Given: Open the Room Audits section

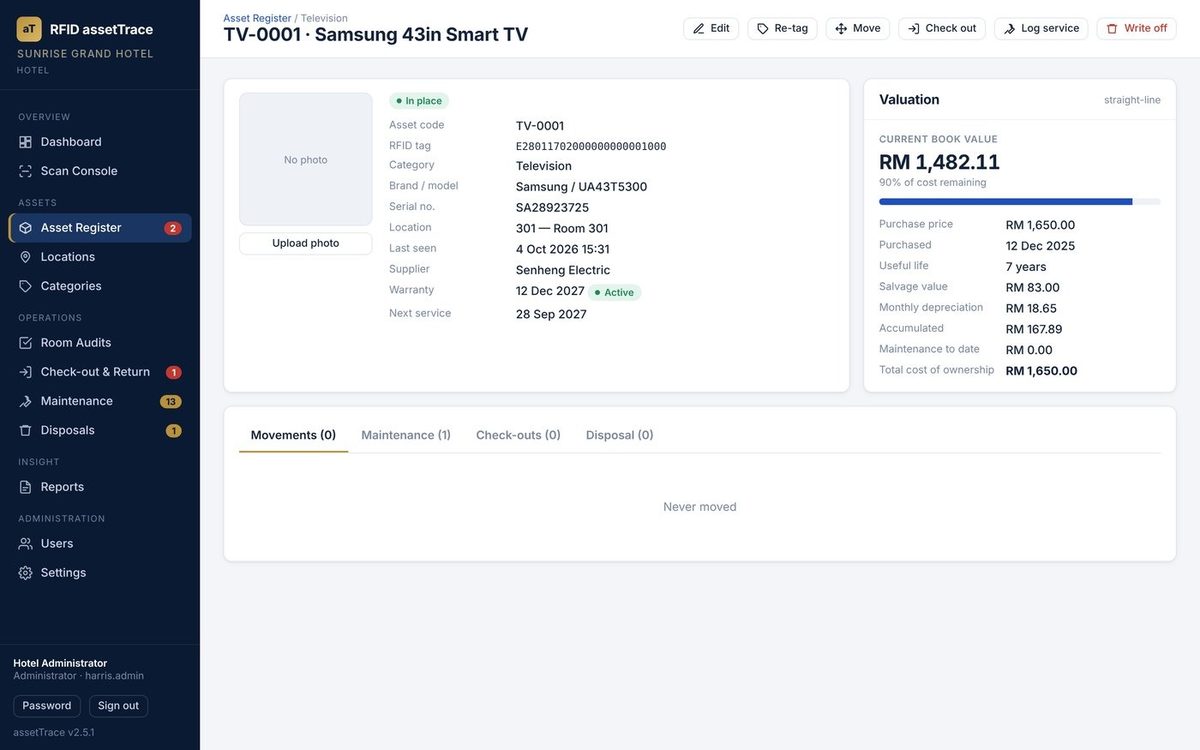Looking at the screenshot, I should (x=100, y=343).
